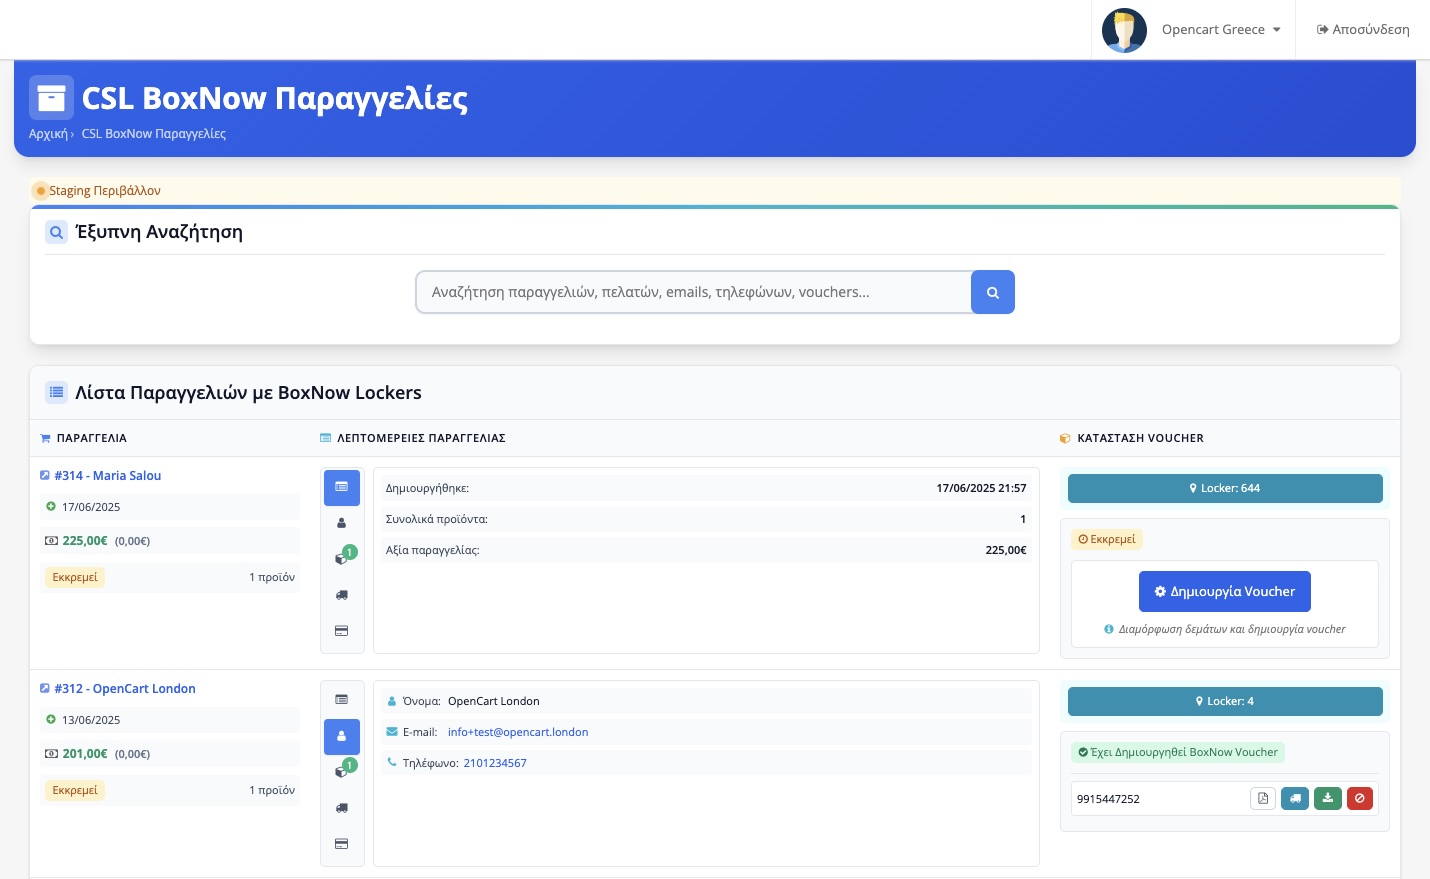
Task: Click the CSL BoxNow Παραγγελίες breadcrumb link
Action: (x=154, y=134)
